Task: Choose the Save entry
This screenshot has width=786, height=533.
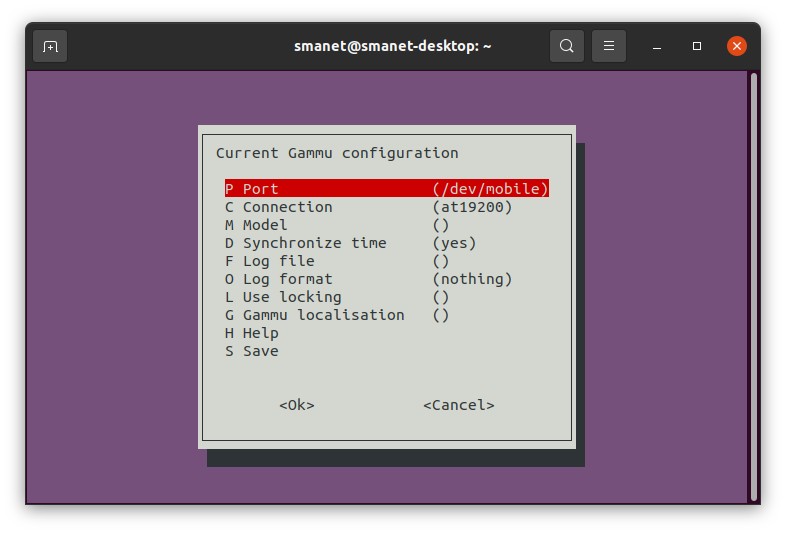Action: (386, 351)
